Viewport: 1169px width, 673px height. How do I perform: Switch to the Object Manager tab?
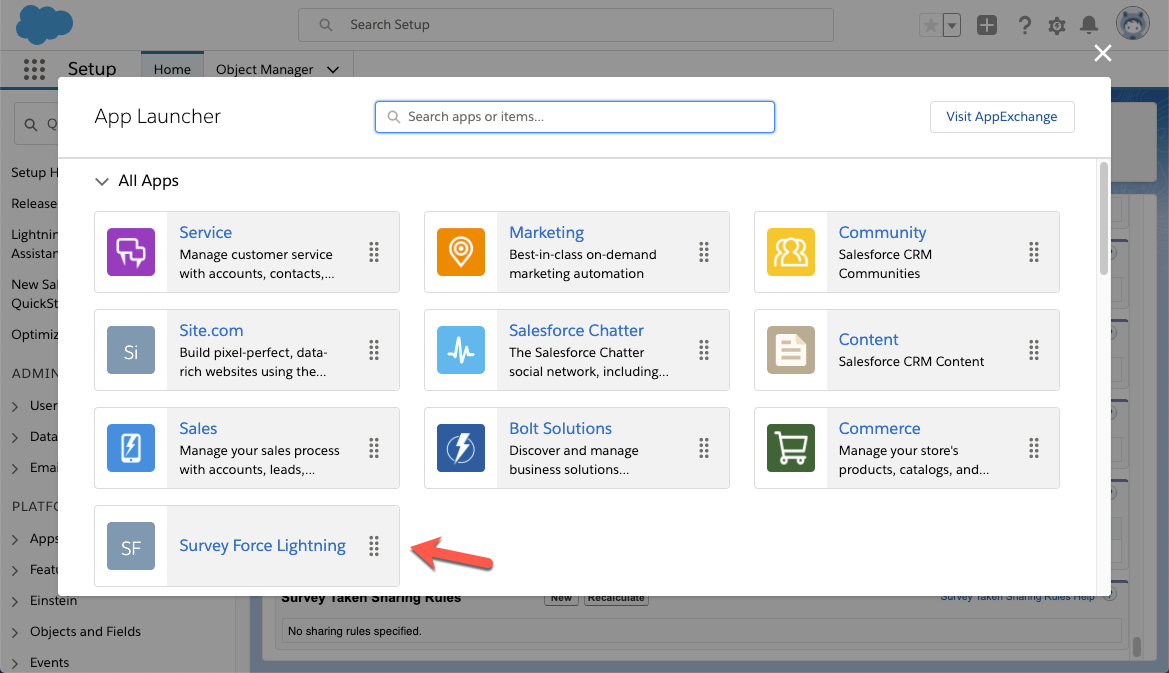tap(264, 69)
